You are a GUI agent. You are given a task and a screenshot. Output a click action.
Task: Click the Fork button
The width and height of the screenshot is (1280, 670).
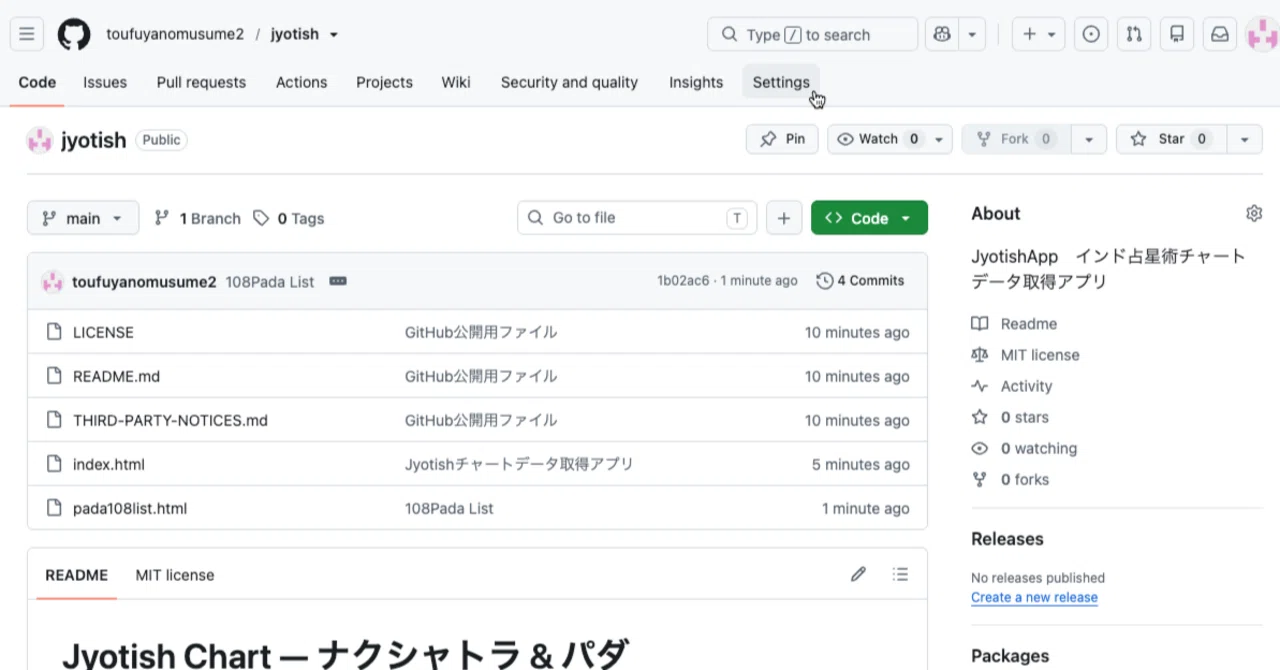click(1016, 139)
